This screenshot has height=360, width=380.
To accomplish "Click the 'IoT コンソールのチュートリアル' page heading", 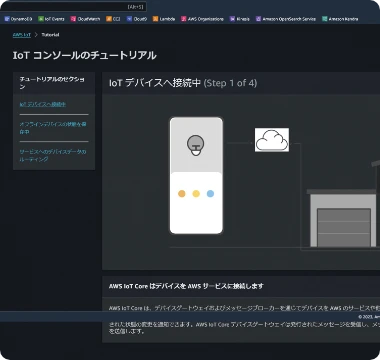I will click(x=85, y=55).
